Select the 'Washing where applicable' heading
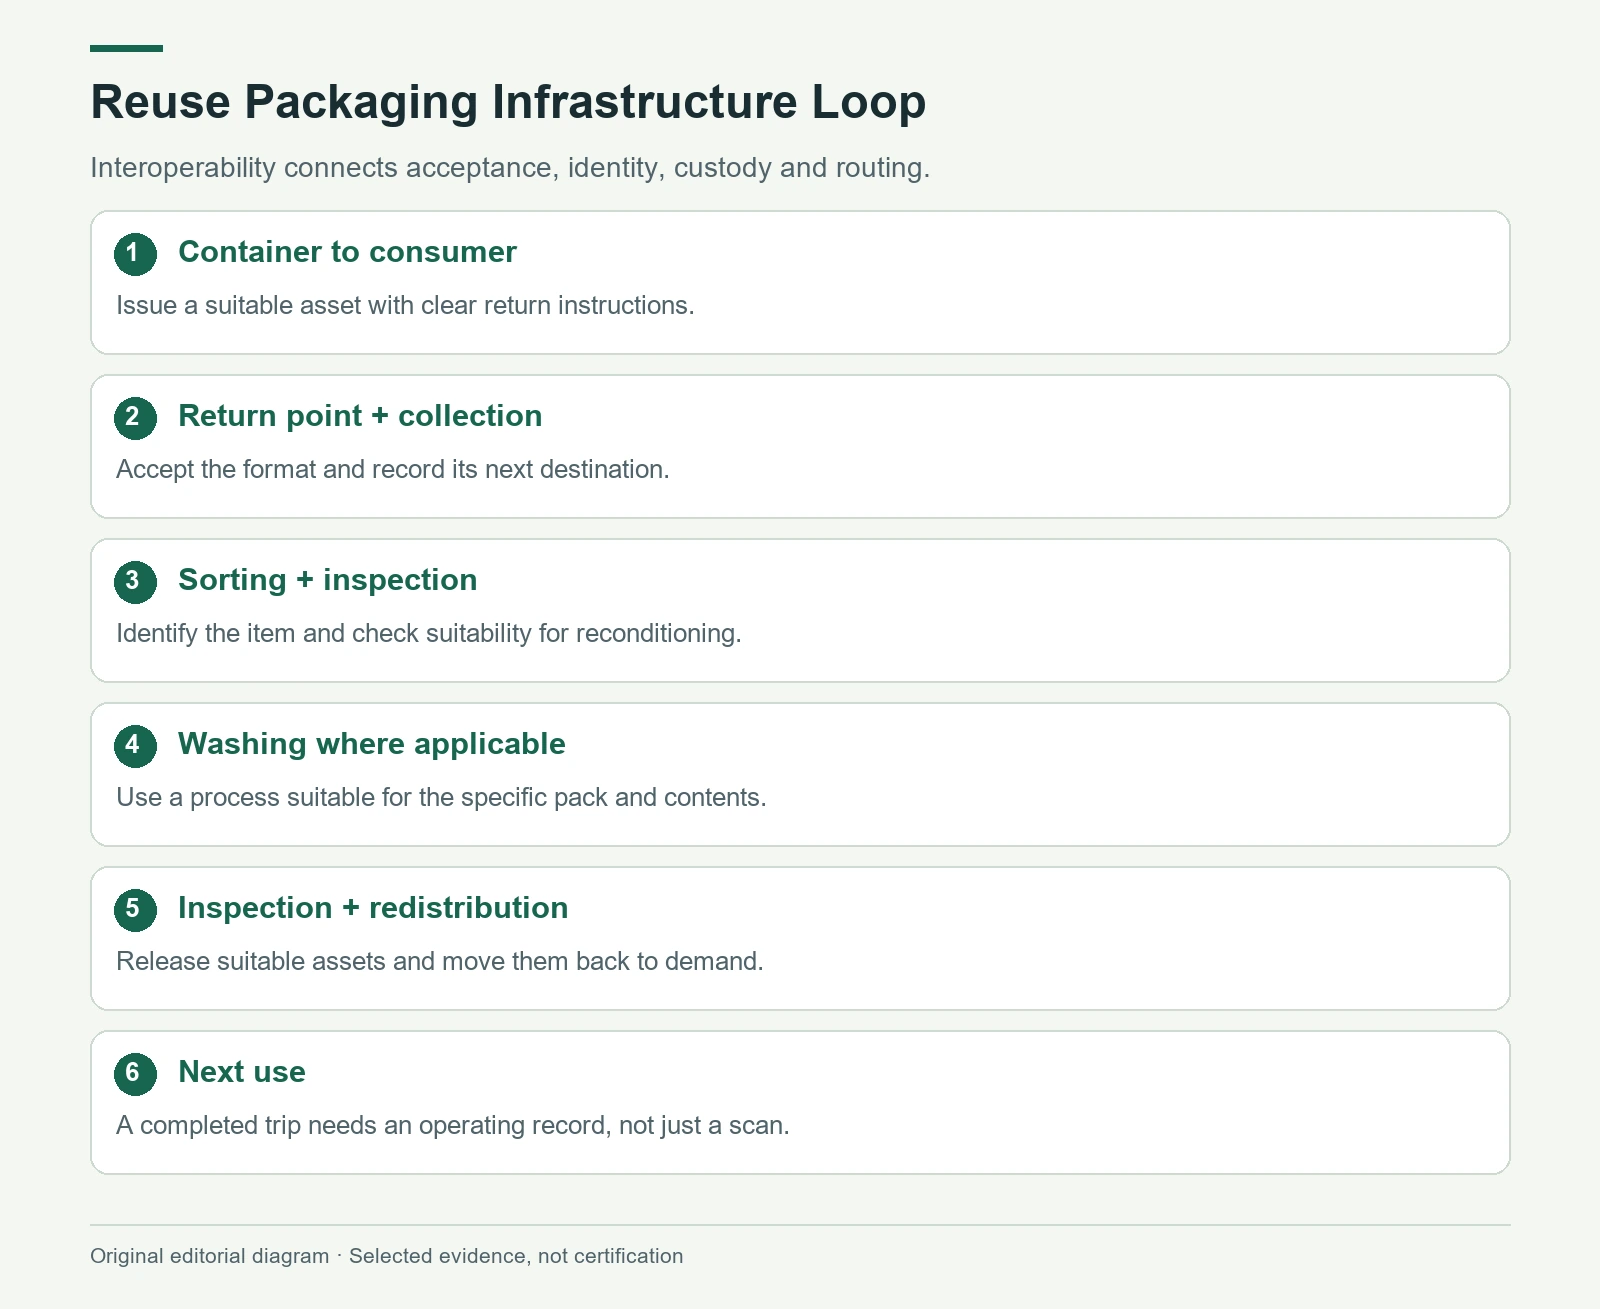This screenshot has width=1600, height=1309. [x=371, y=744]
